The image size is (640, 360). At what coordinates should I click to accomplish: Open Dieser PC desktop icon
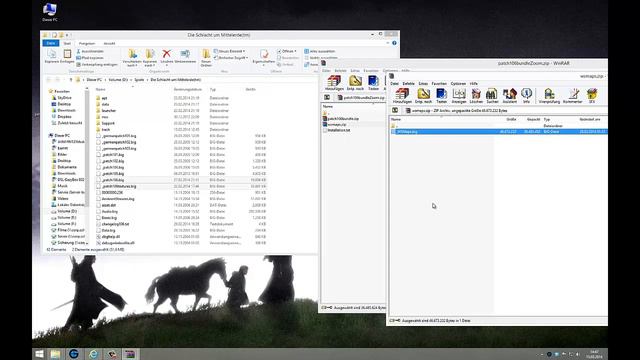(50, 12)
